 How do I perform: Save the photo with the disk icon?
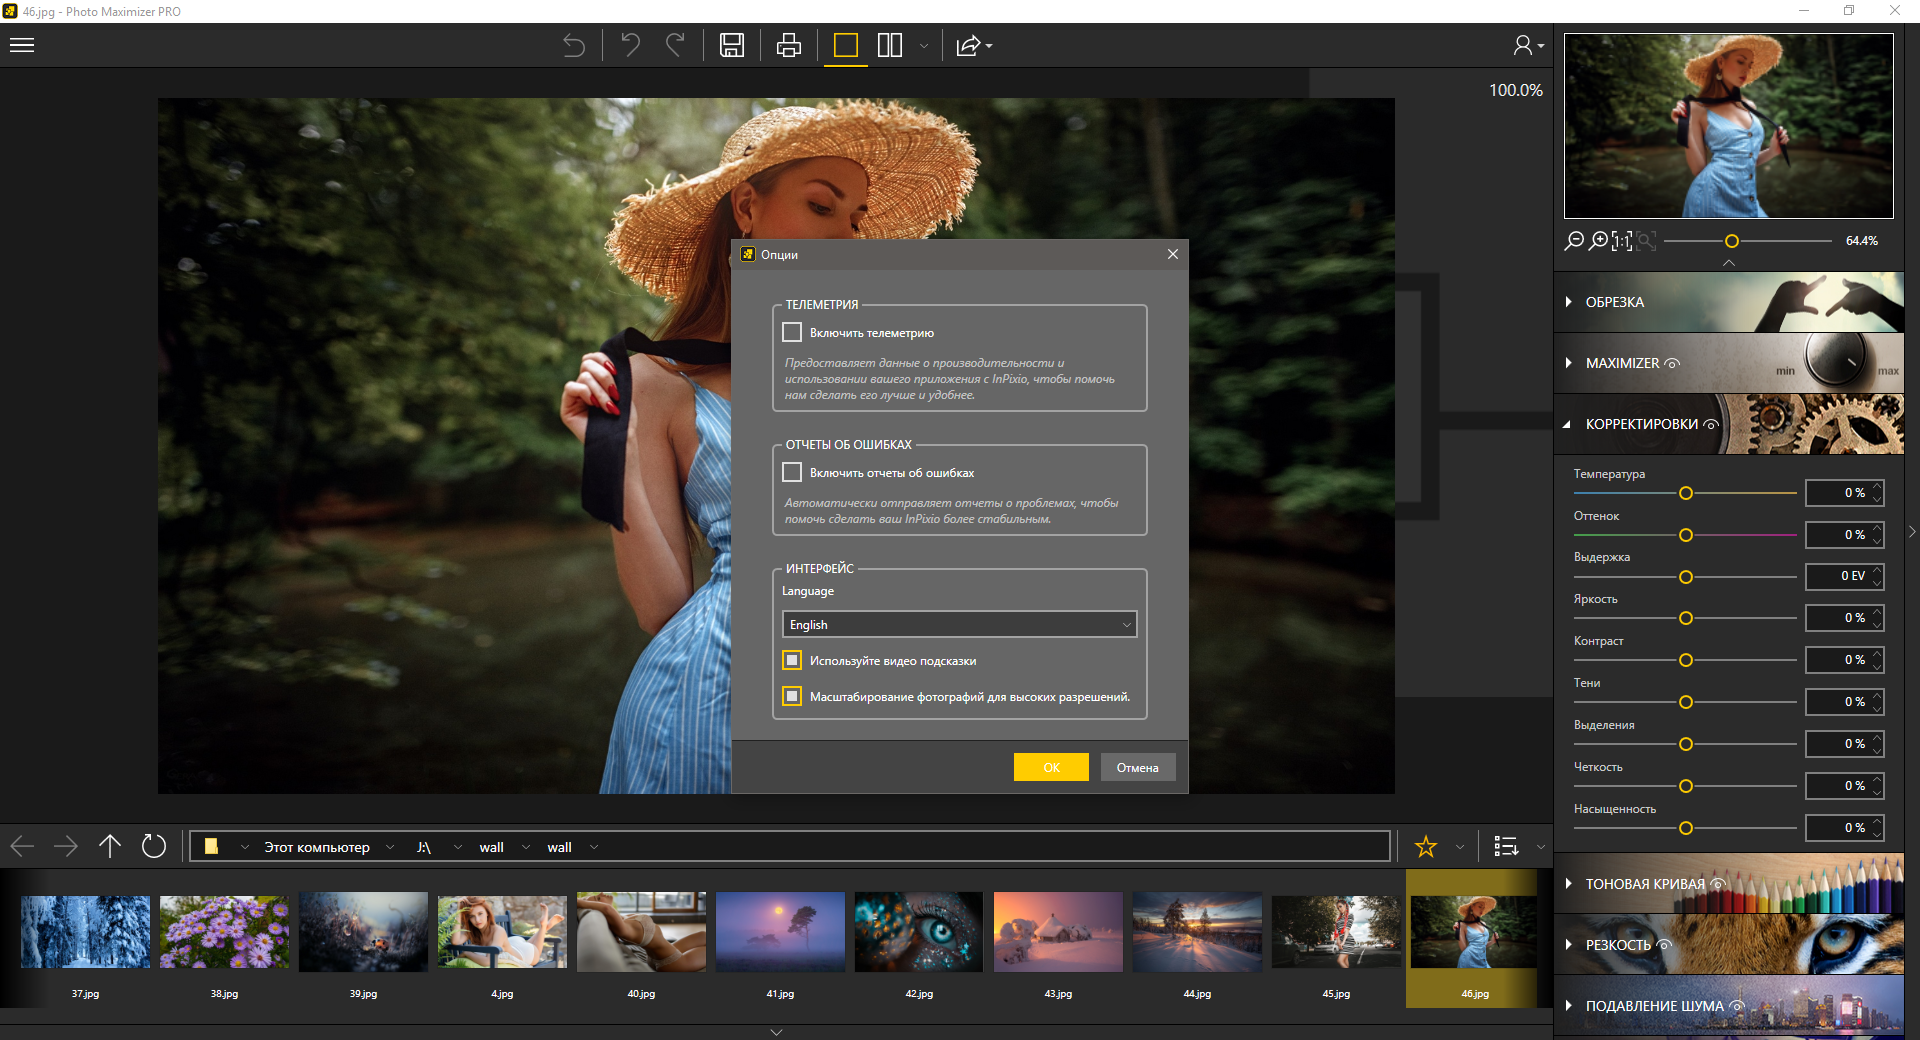coord(732,45)
